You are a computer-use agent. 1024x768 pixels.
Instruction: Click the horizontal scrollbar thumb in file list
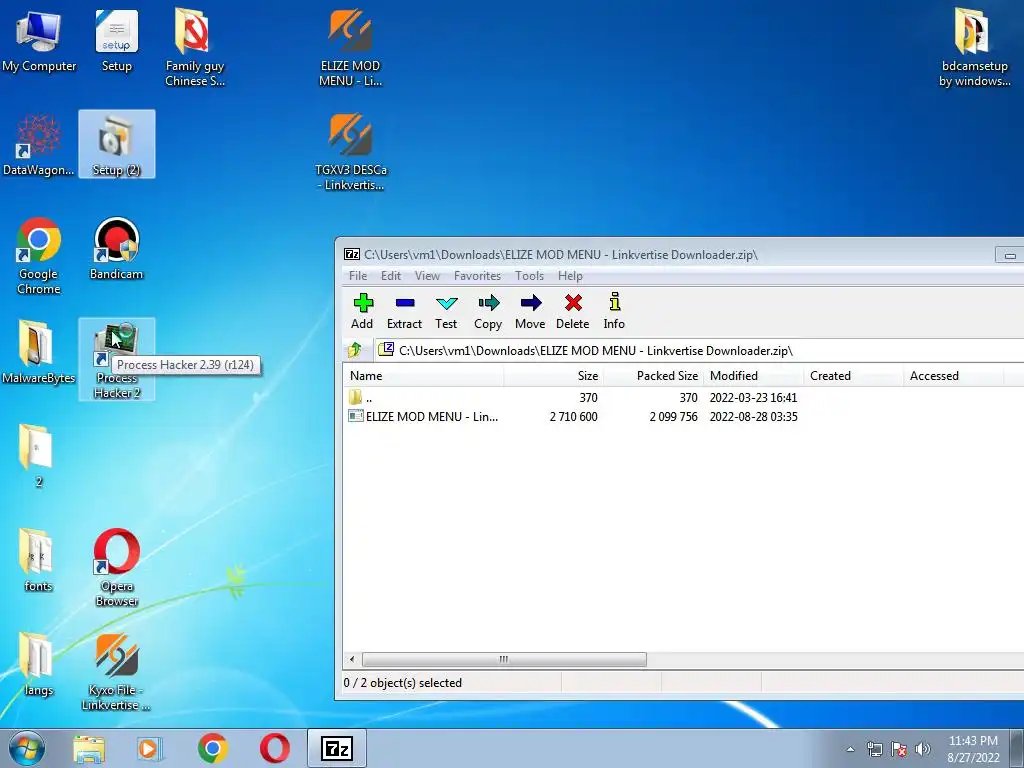tap(504, 659)
